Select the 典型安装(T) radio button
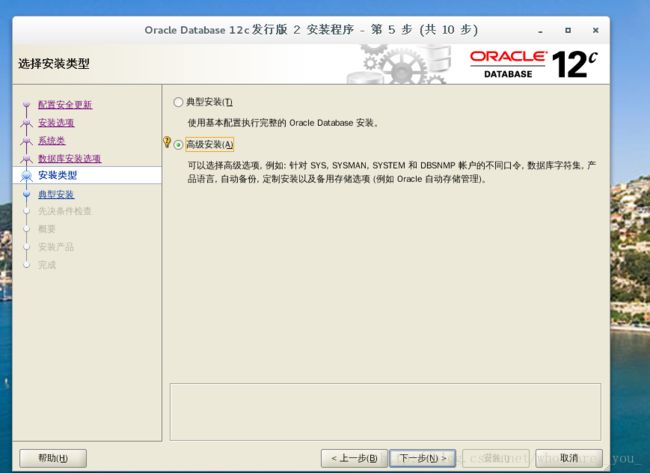Screen dimensions: 650x473 [x=178, y=102]
